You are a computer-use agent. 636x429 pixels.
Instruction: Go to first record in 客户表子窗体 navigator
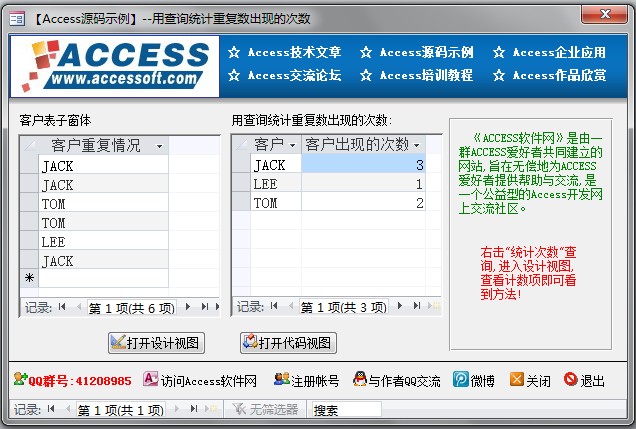coord(62,307)
